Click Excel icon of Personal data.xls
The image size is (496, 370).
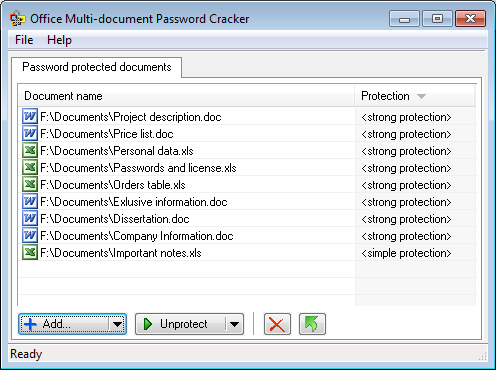pos(30,151)
